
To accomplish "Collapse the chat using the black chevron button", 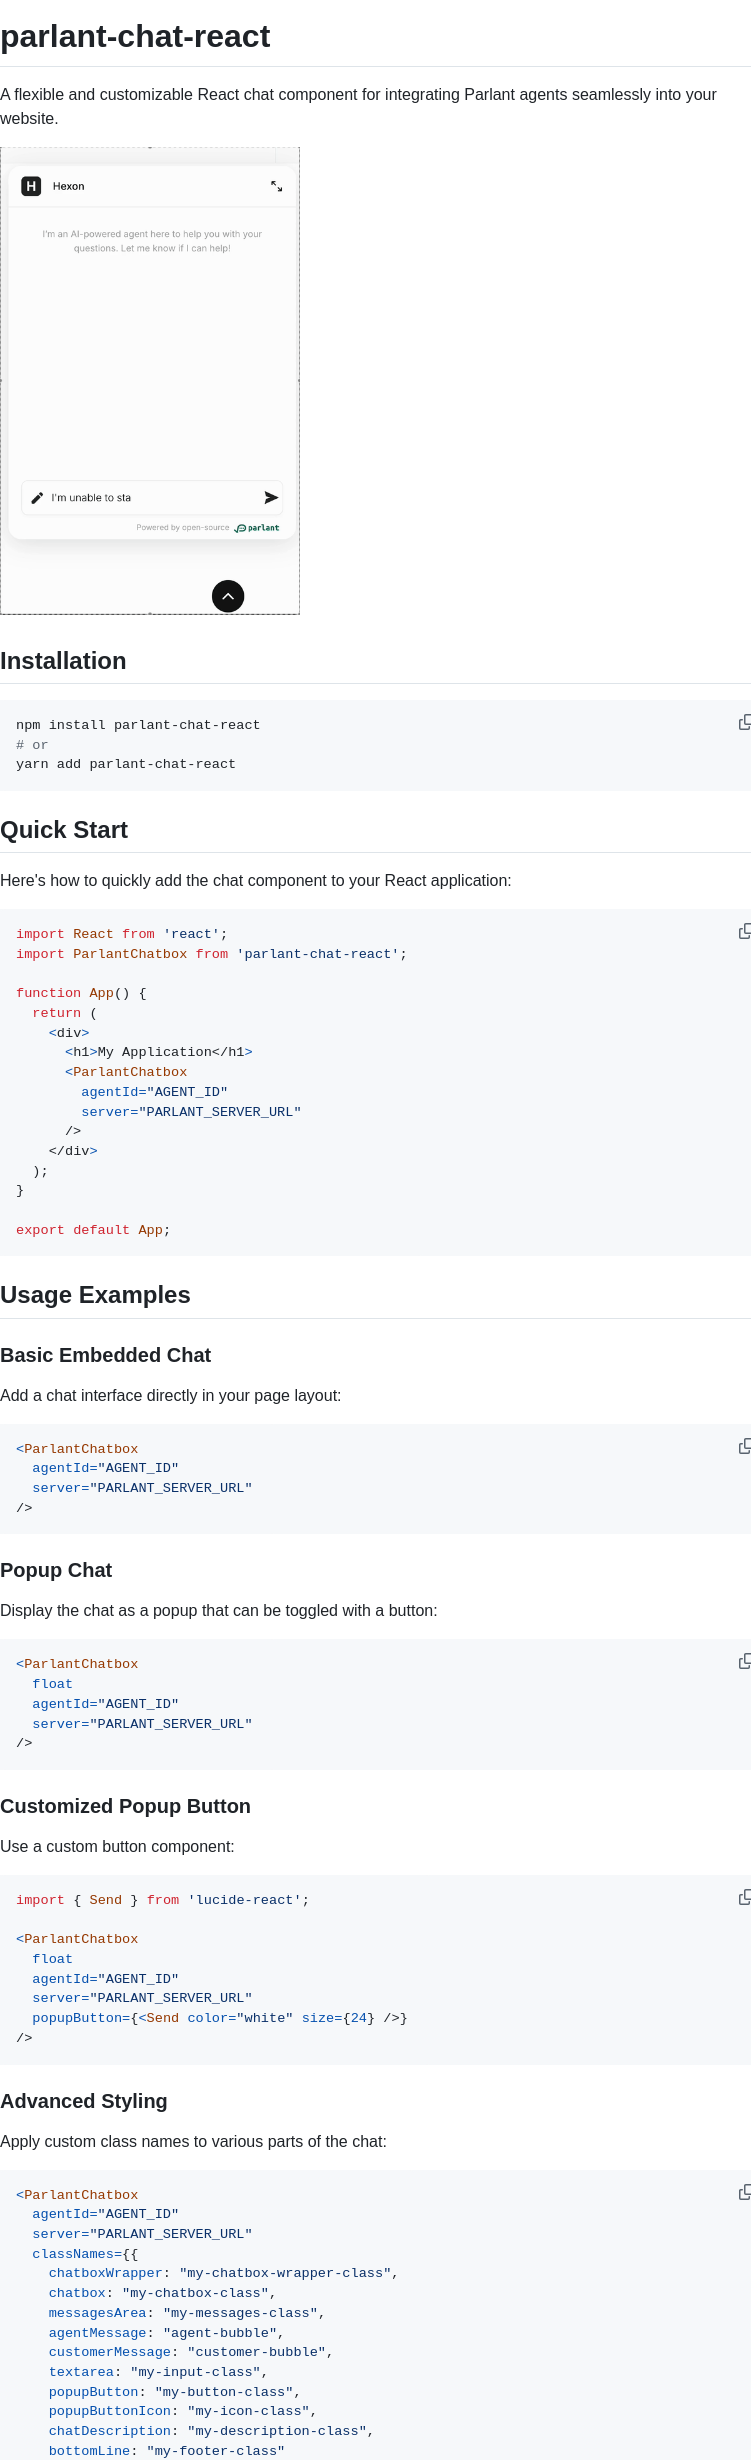I will (x=228, y=596).
